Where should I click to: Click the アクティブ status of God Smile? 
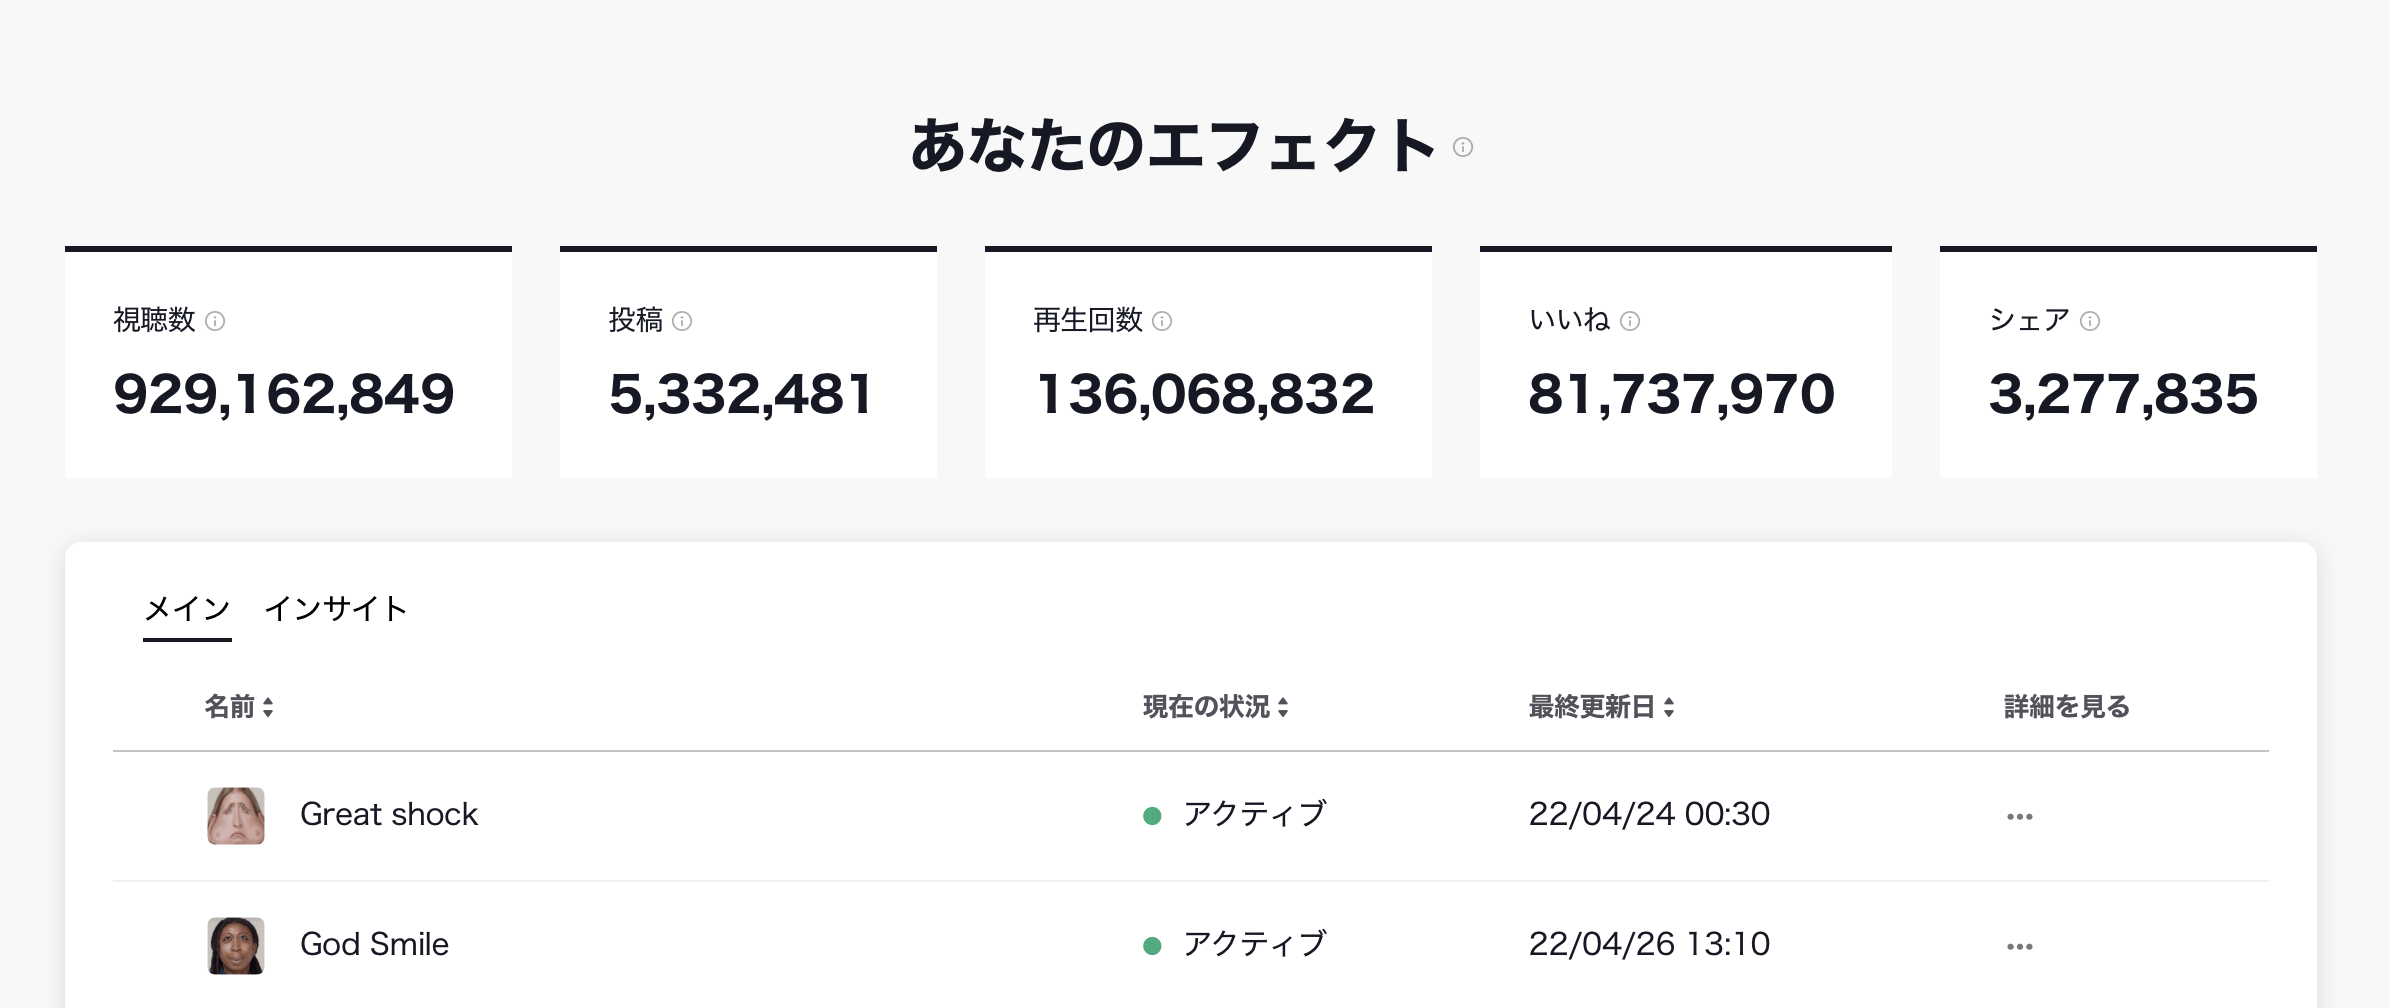[1254, 945]
